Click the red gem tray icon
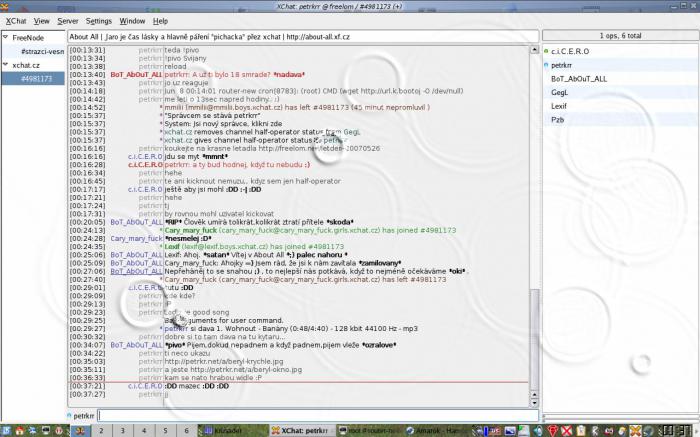Viewport: 700px width, 437px height. click(553, 431)
